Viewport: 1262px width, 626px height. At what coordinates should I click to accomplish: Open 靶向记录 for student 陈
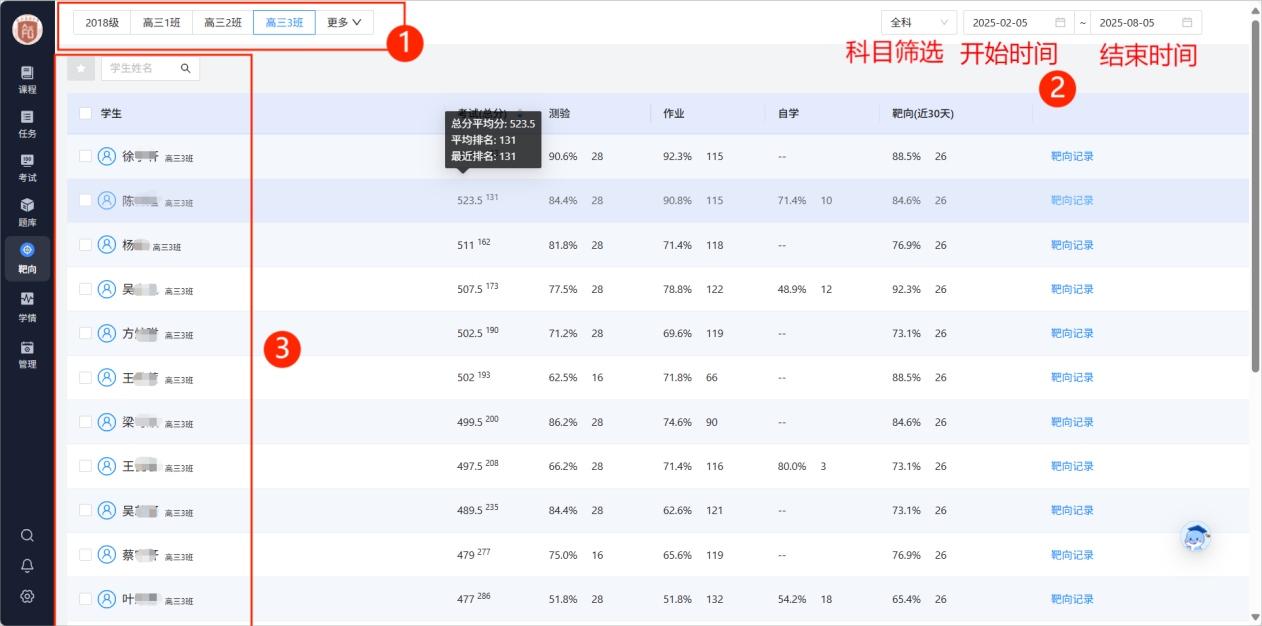pyautogui.click(x=1072, y=200)
